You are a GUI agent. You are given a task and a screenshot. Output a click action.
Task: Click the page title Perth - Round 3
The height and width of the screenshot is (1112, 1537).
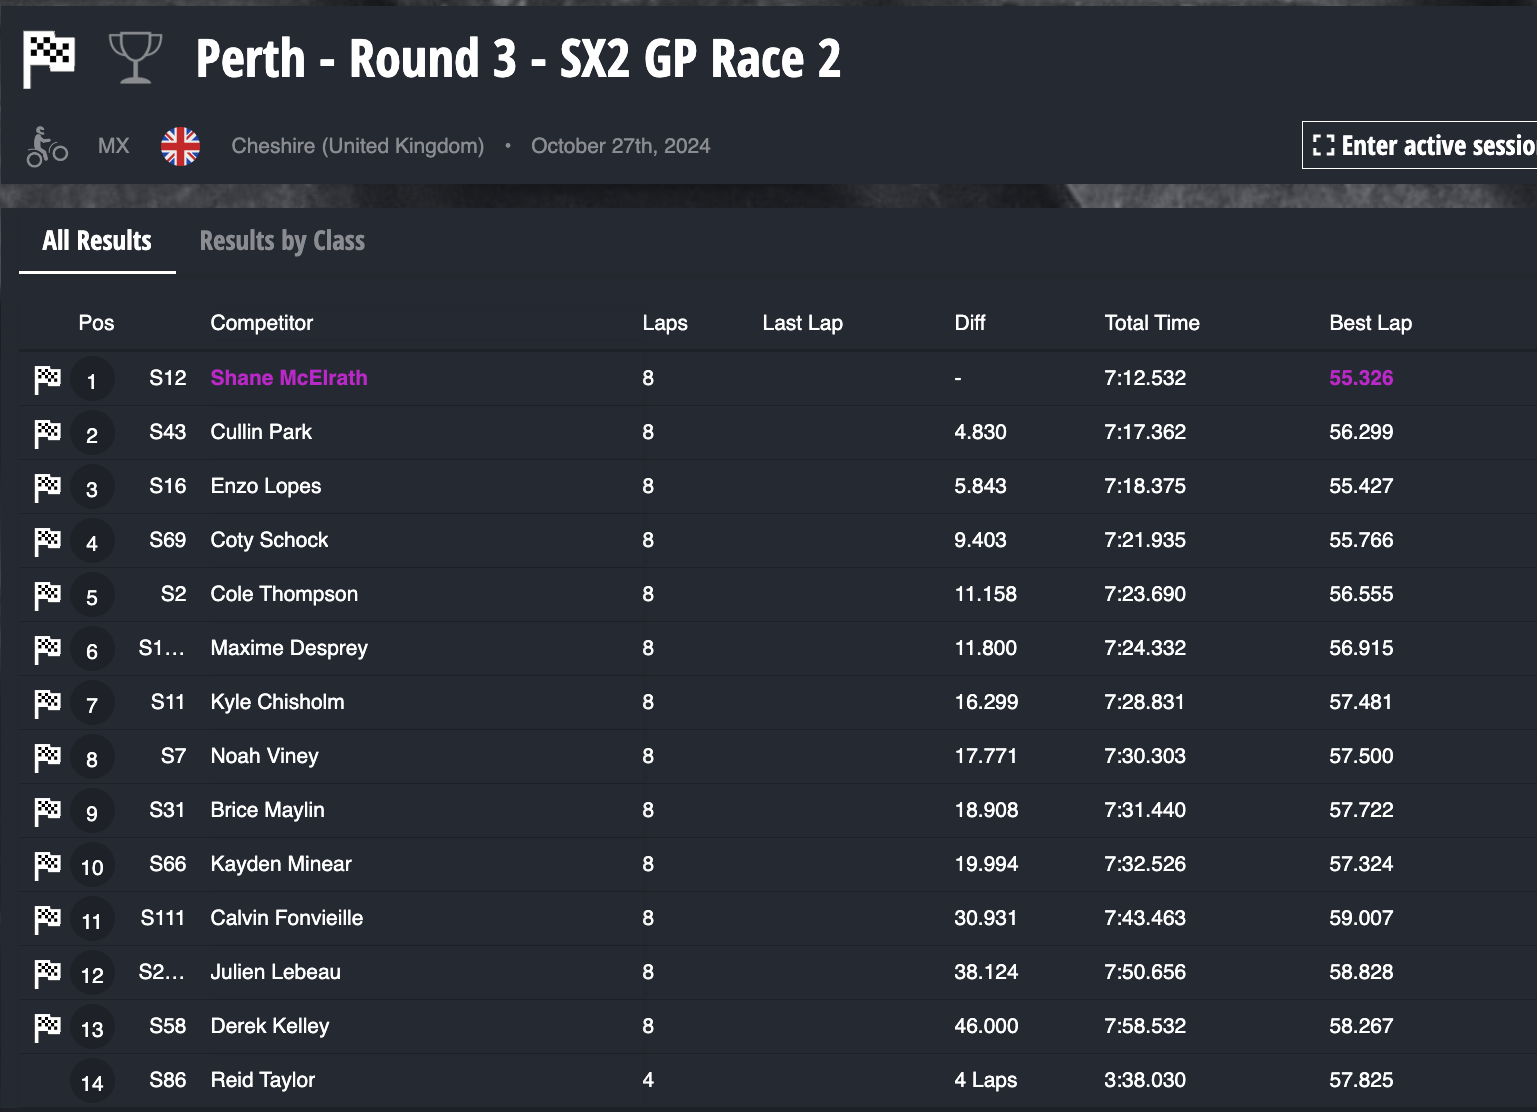(518, 59)
